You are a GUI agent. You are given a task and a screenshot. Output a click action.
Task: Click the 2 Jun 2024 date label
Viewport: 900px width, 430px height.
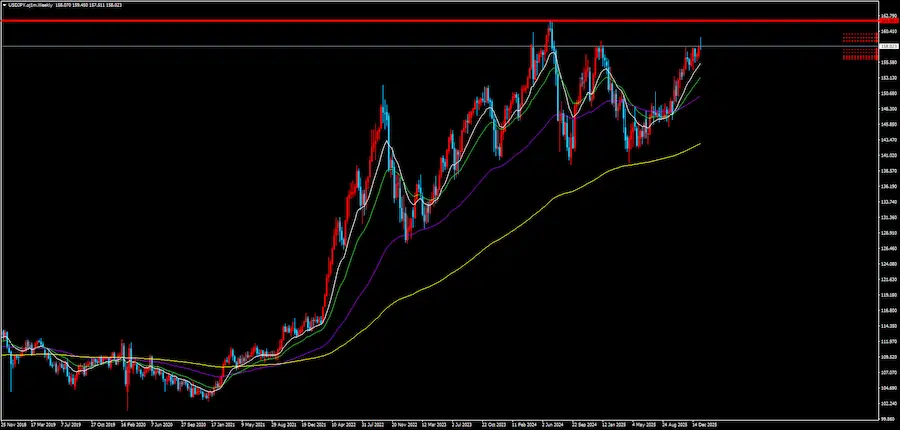(554, 424)
